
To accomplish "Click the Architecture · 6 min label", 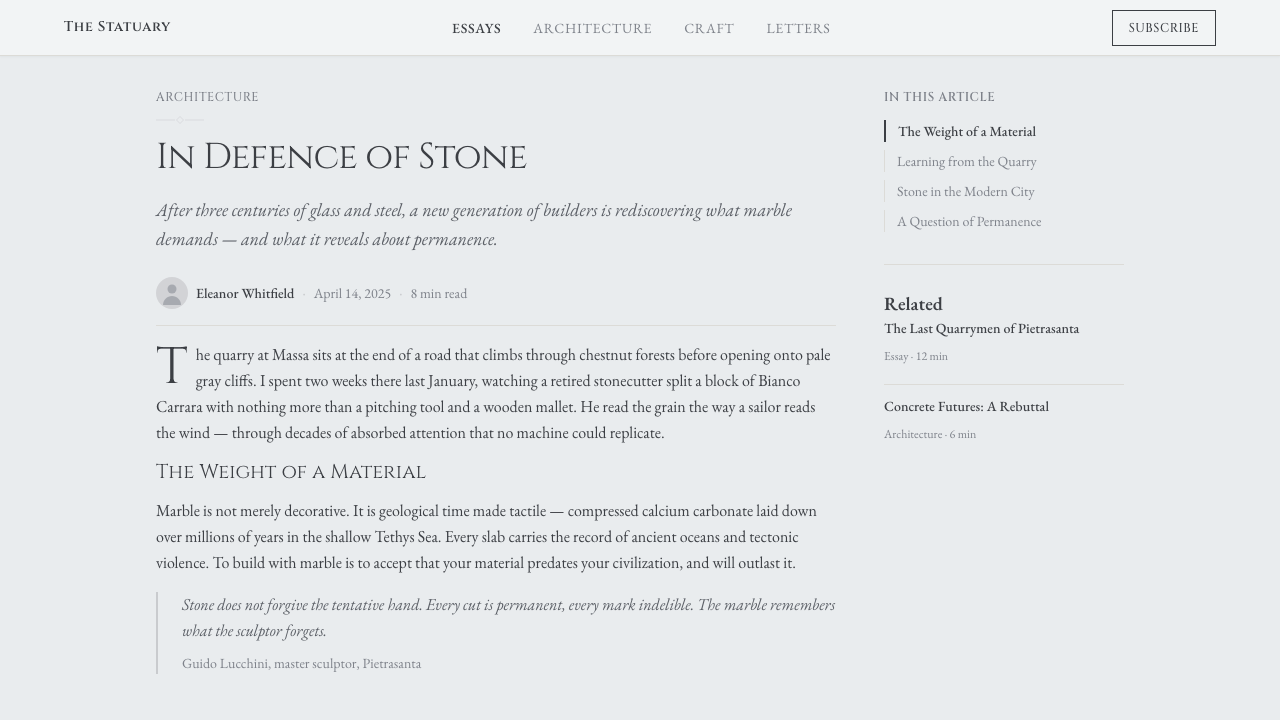I will click(x=930, y=435).
